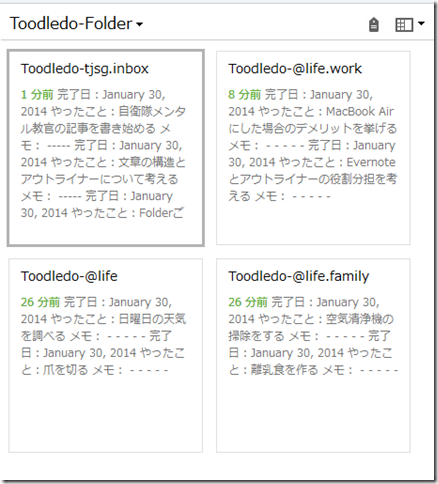Select the Toodledo-@life note title
This screenshot has height=484, width=438.
point(69,276)
